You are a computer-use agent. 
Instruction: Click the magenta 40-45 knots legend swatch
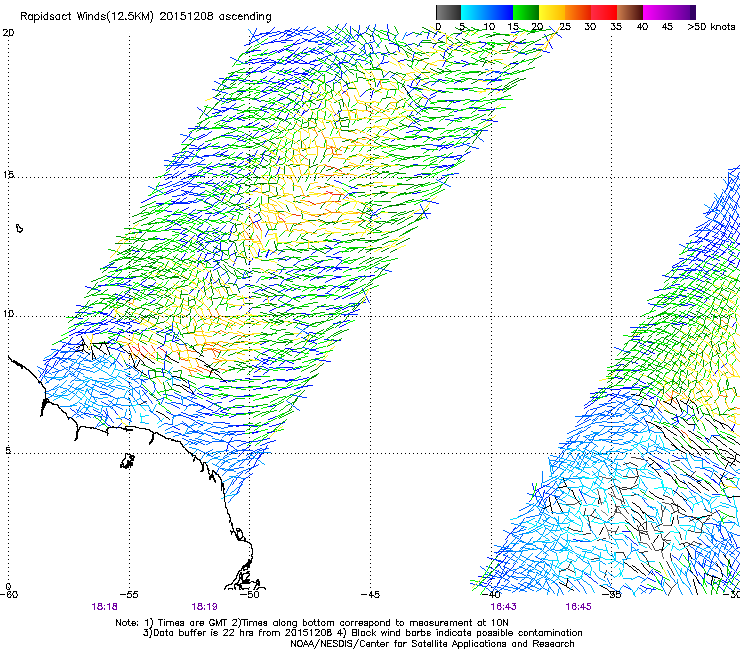pos(656,12)
